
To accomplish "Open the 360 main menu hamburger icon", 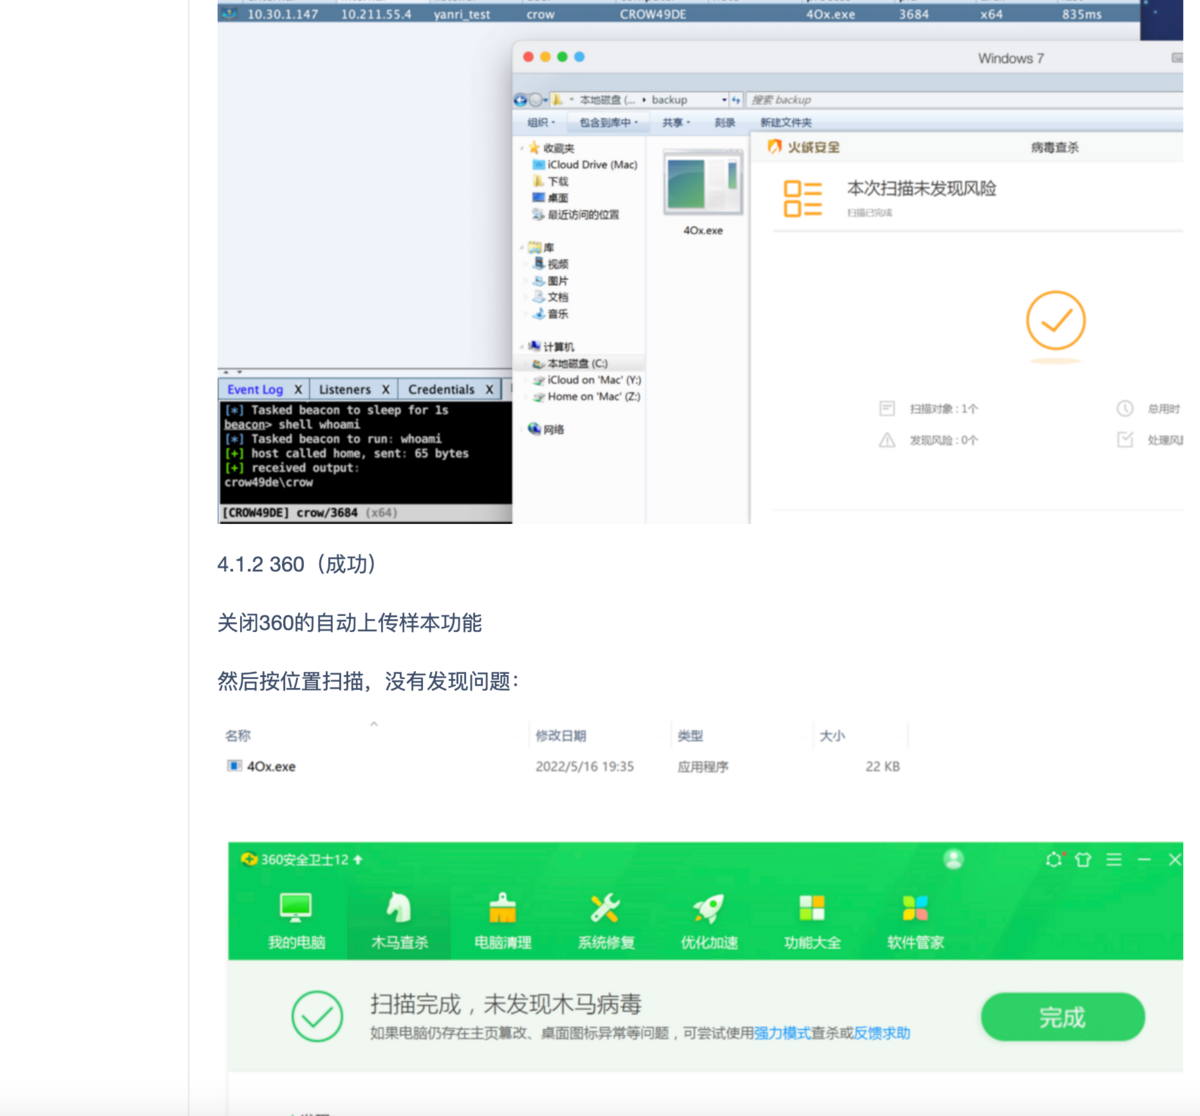I will (1114, 859).
